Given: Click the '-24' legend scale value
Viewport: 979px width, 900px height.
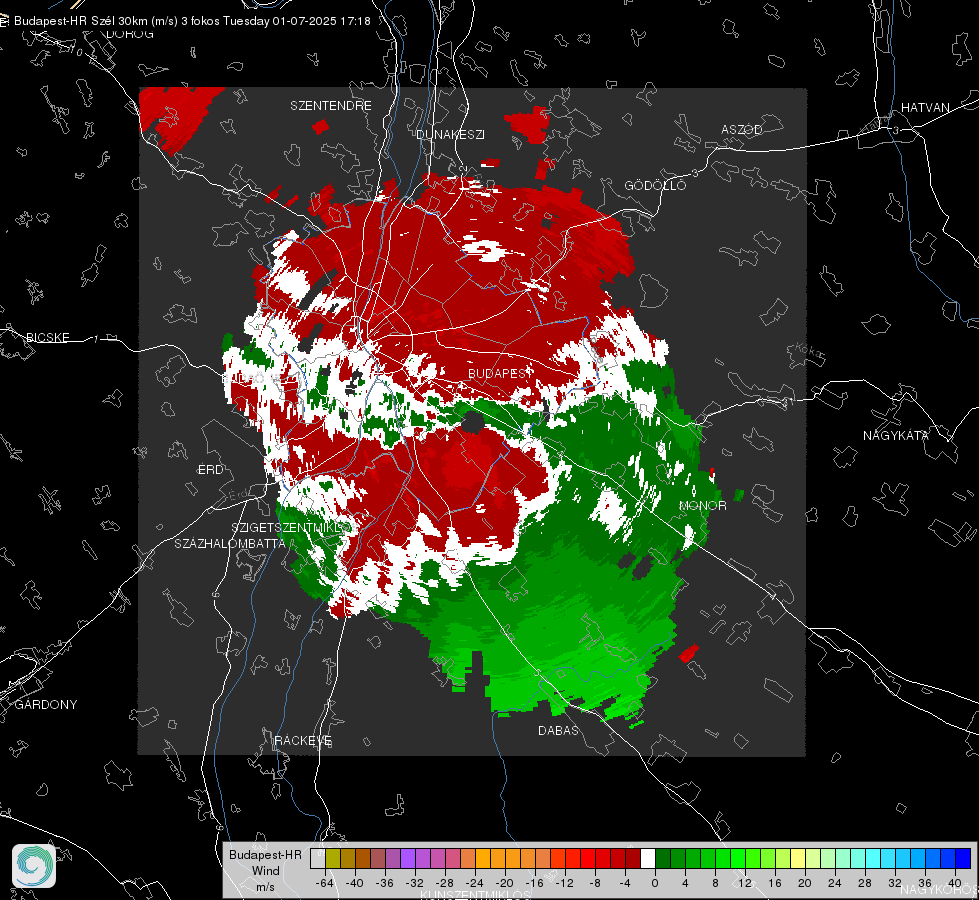Looking at the screenshot, I should click(x=475, y=883).
